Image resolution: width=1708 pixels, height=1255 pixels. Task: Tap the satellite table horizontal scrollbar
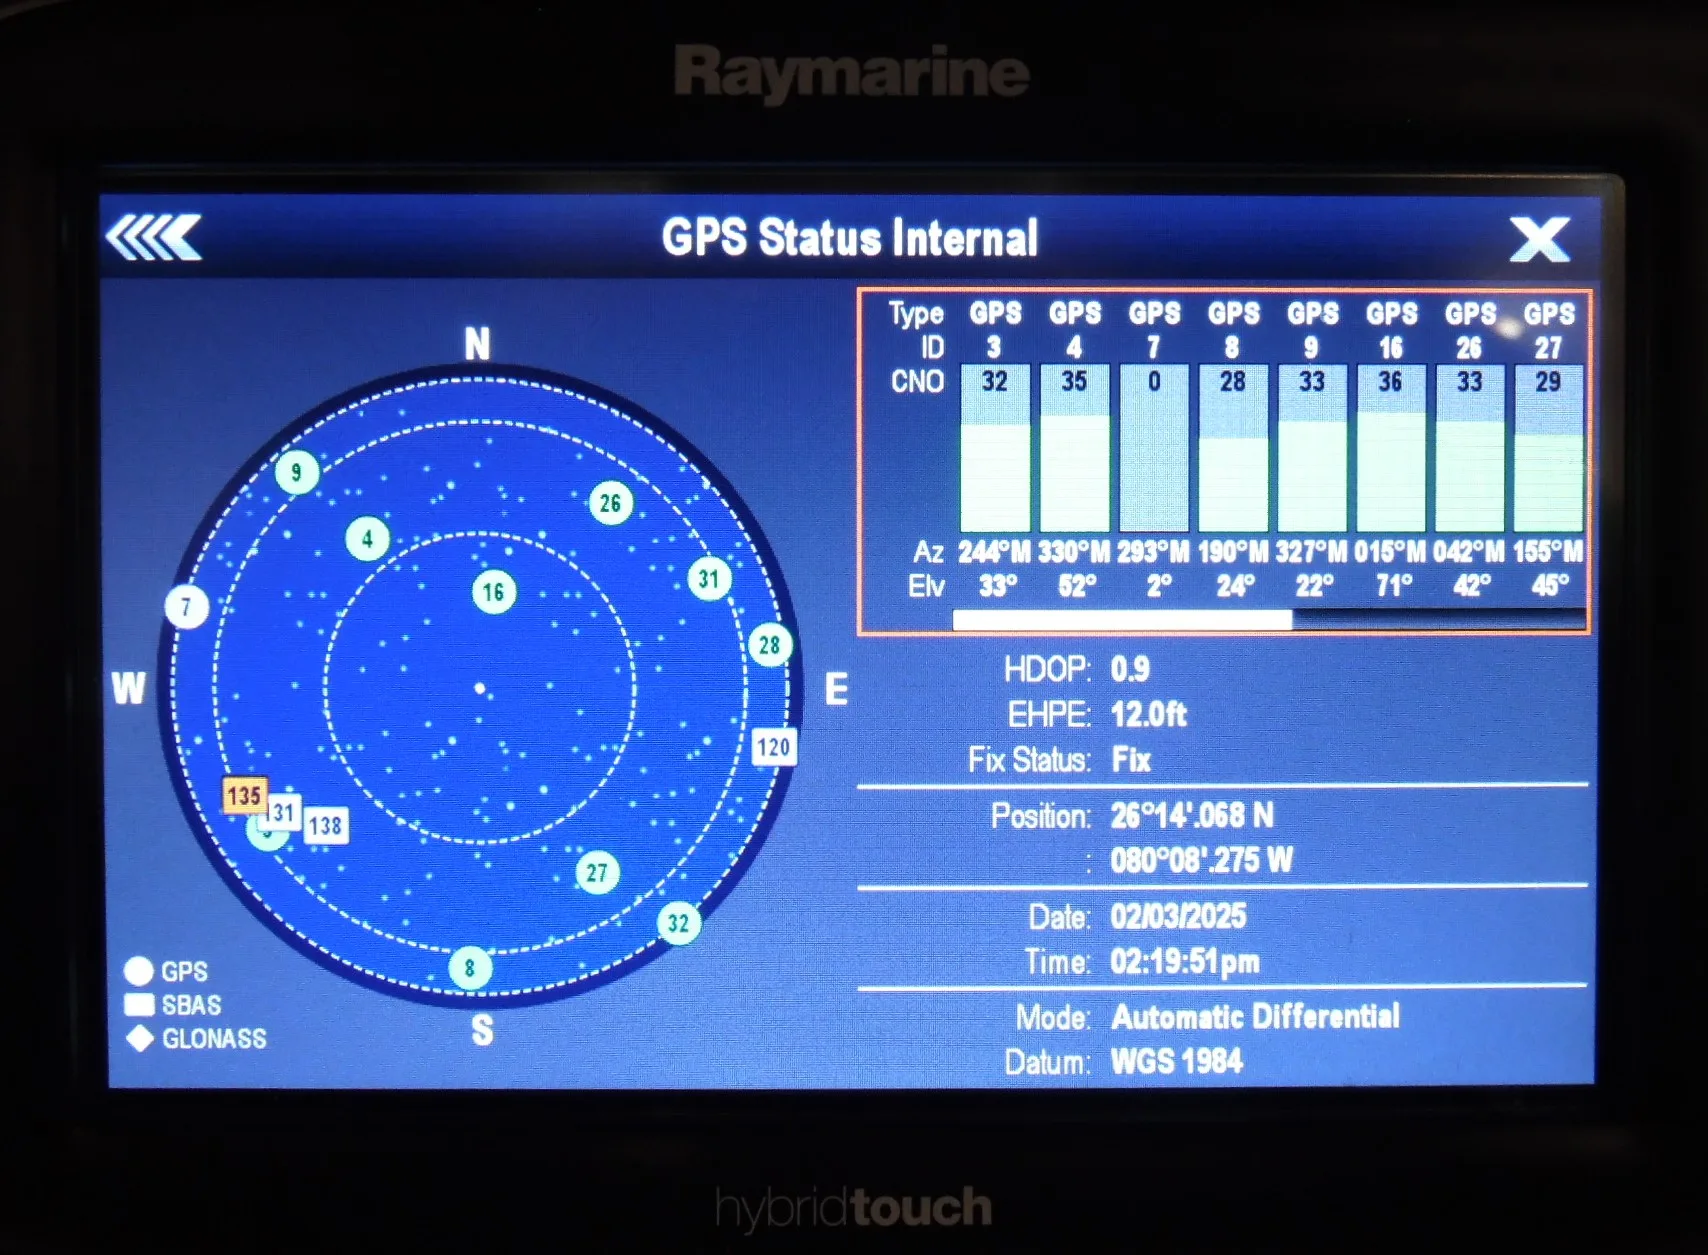point(1270,620)
